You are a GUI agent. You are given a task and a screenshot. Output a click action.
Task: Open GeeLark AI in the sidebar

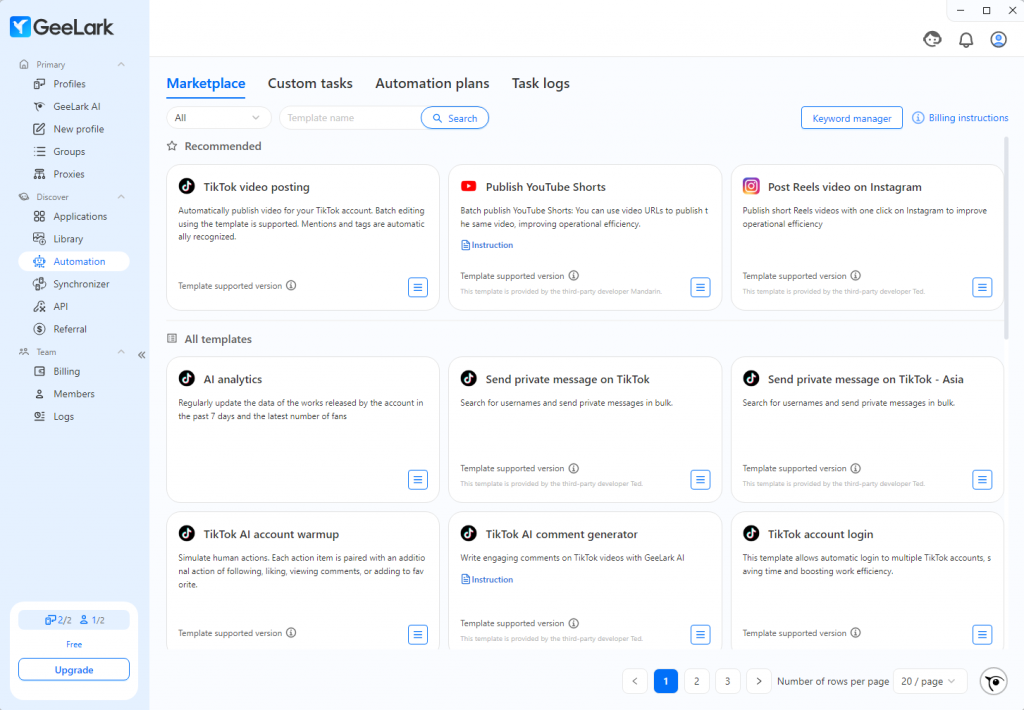74,106
